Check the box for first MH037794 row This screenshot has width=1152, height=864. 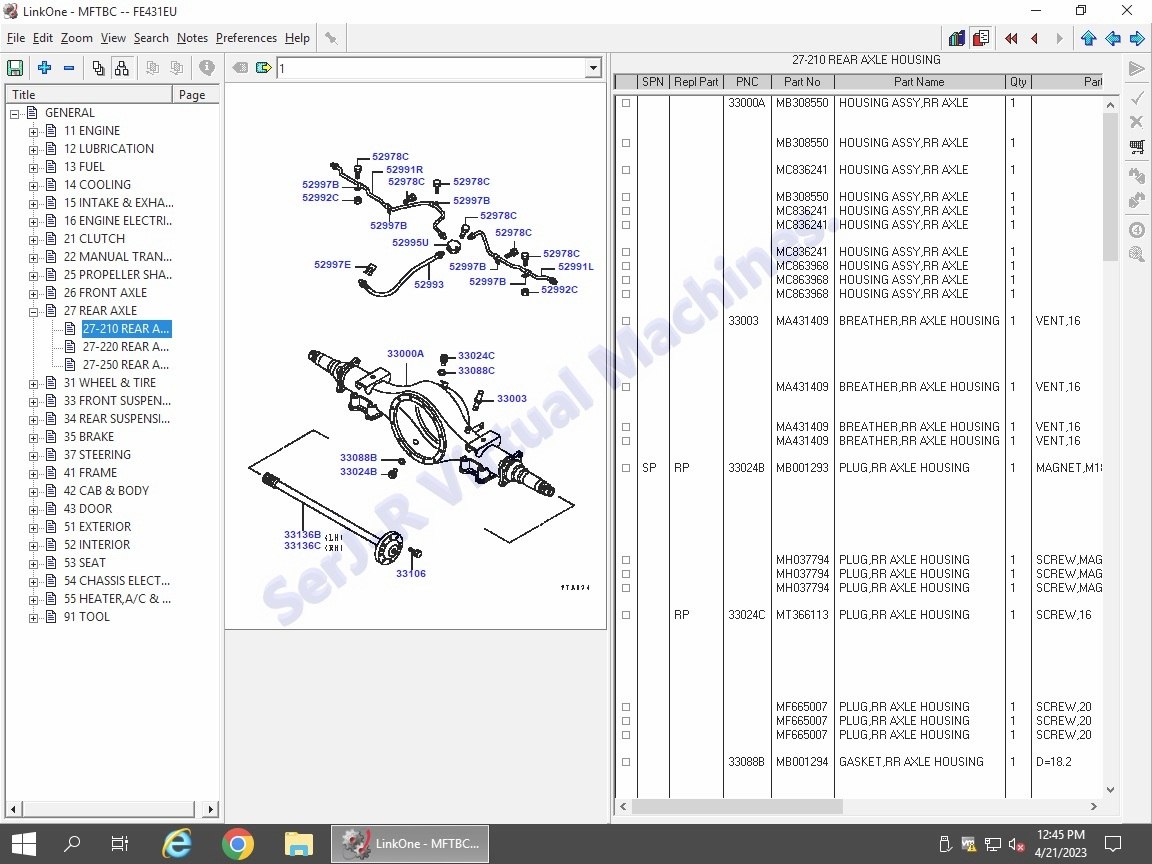coord(626,560)
